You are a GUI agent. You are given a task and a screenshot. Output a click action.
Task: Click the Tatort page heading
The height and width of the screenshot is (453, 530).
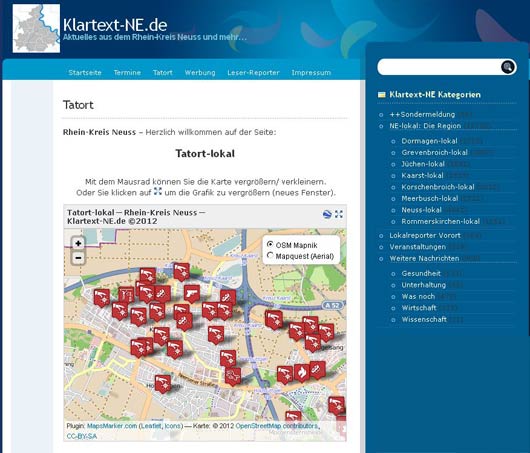click(x=78, y=105)
